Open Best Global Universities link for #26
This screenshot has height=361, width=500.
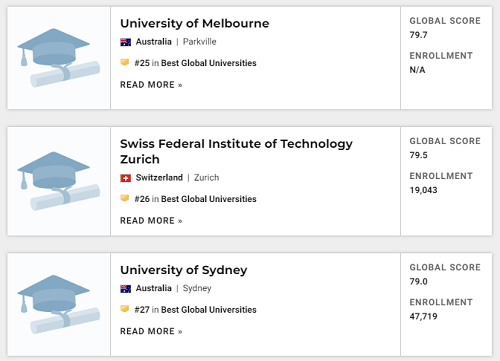click(209, 199)
